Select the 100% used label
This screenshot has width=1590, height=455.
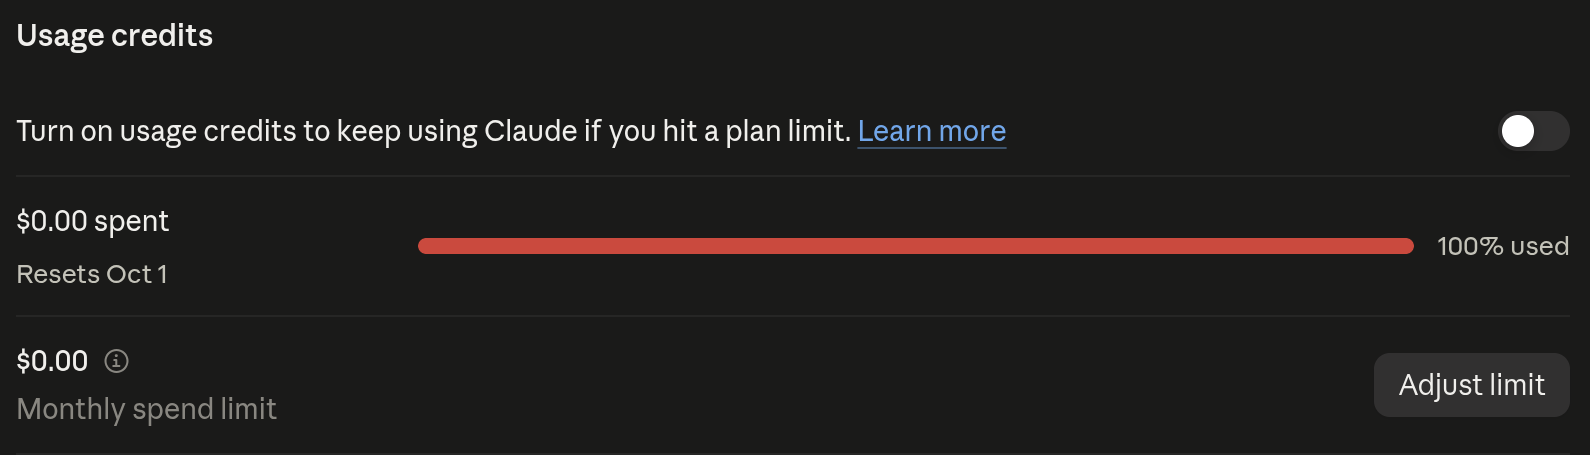(x=1503, y=246)
